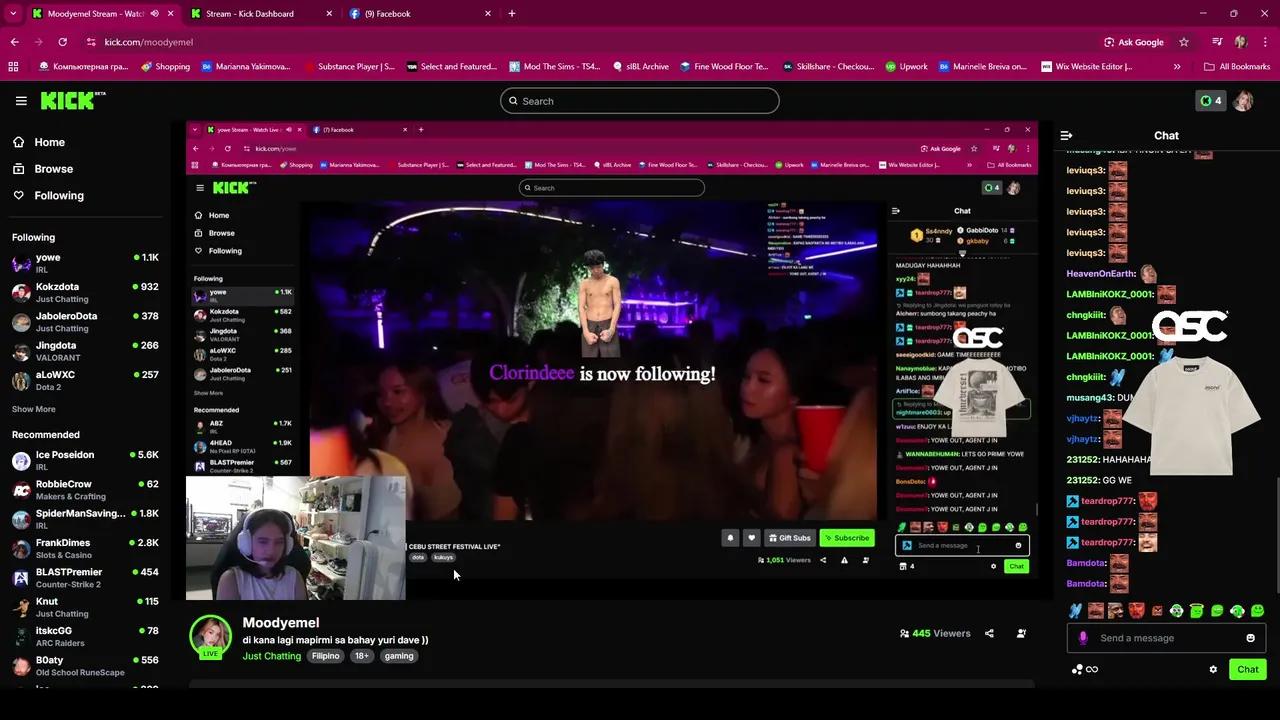The width and height of the screenshot is (1280, 720).
Task: Open chat settings with the gear icon
Action: tap(1213, 669)
